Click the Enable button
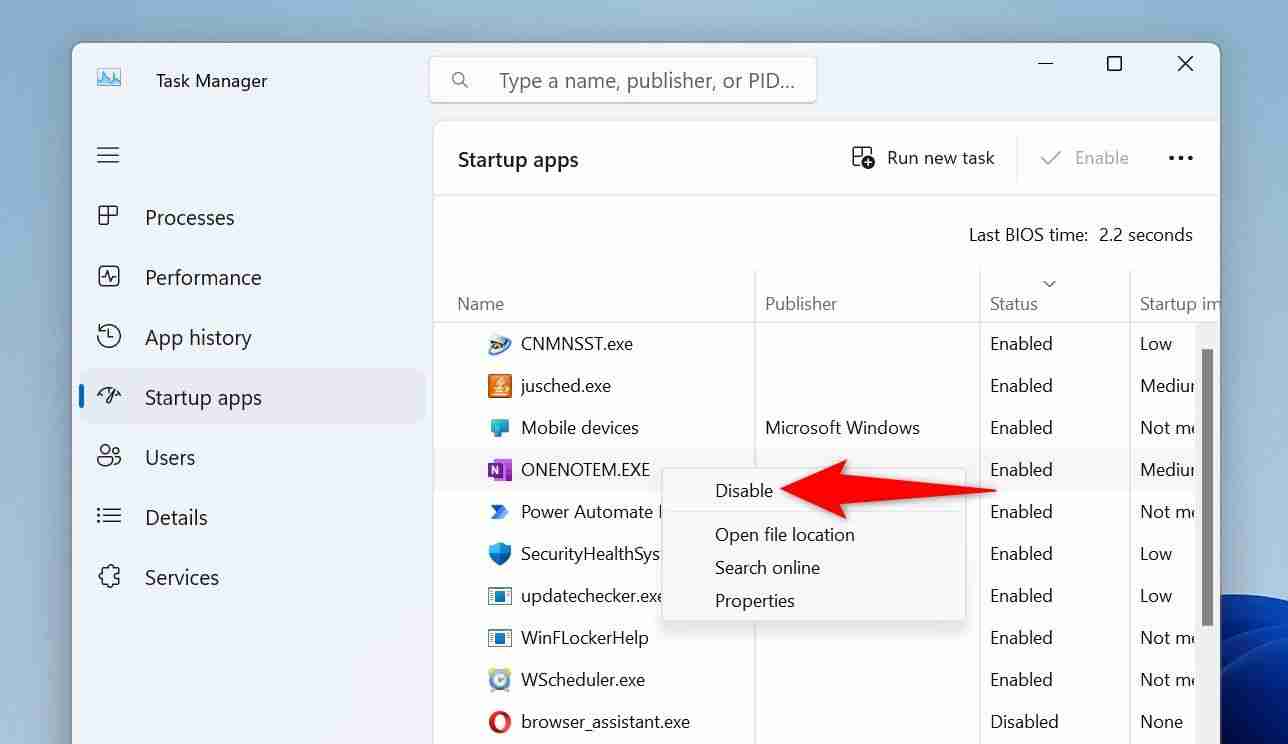The height and width of the screenshot is (744, 1288). click(x=1086, y=158)
